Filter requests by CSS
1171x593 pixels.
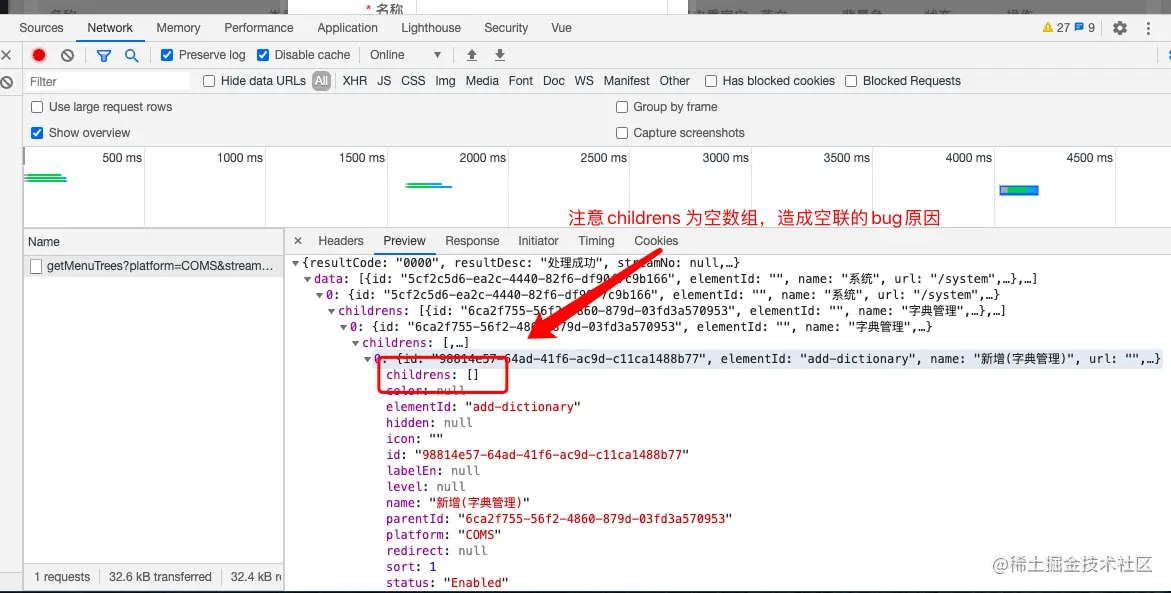tap(413, 81)
